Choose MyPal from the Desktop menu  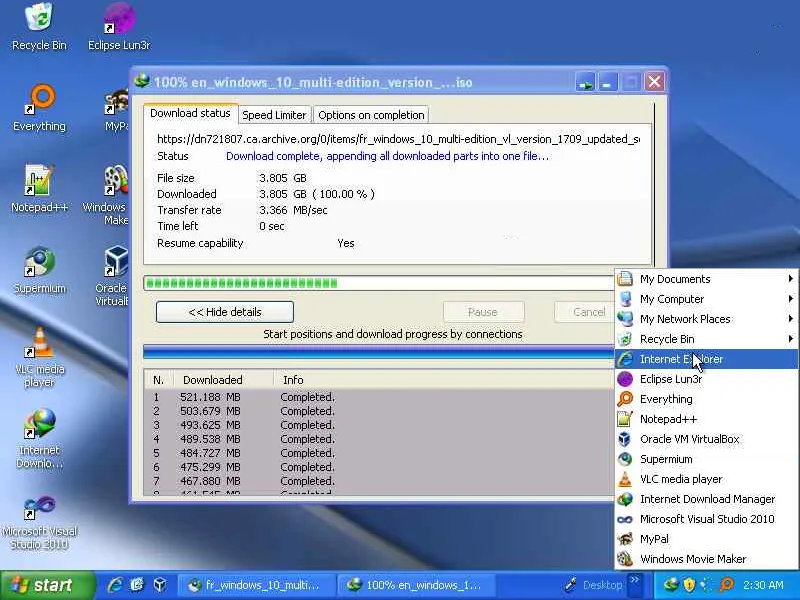(x=706, y=539)
